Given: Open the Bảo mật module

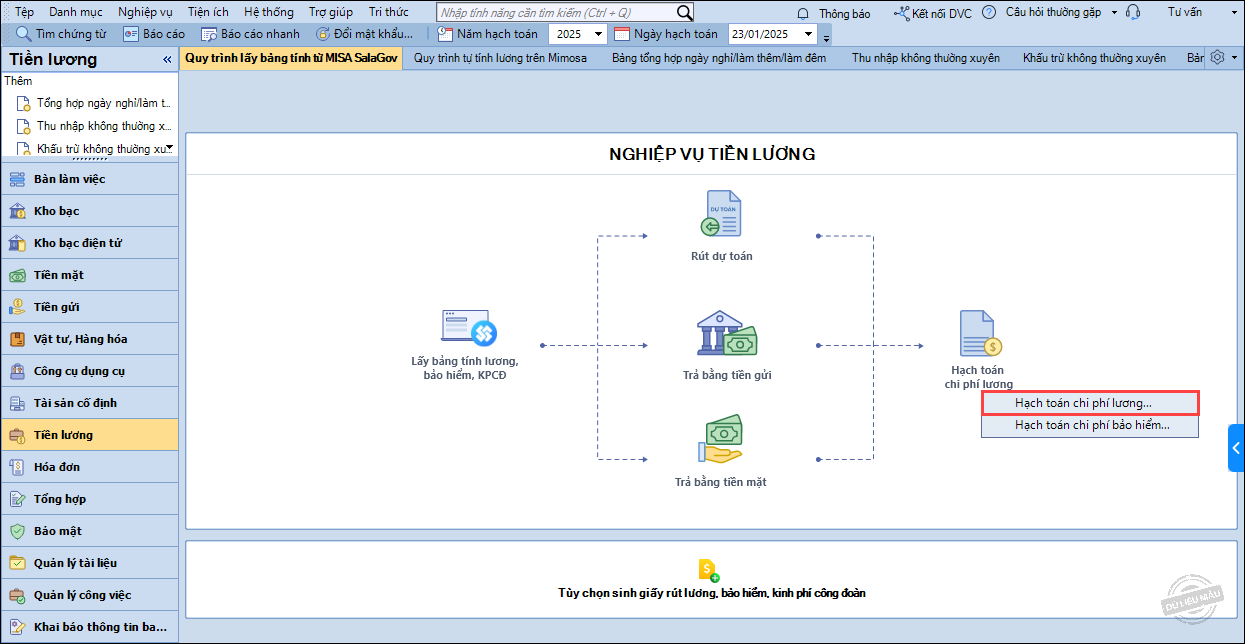Looking at the screenshot, I should 89,531.
